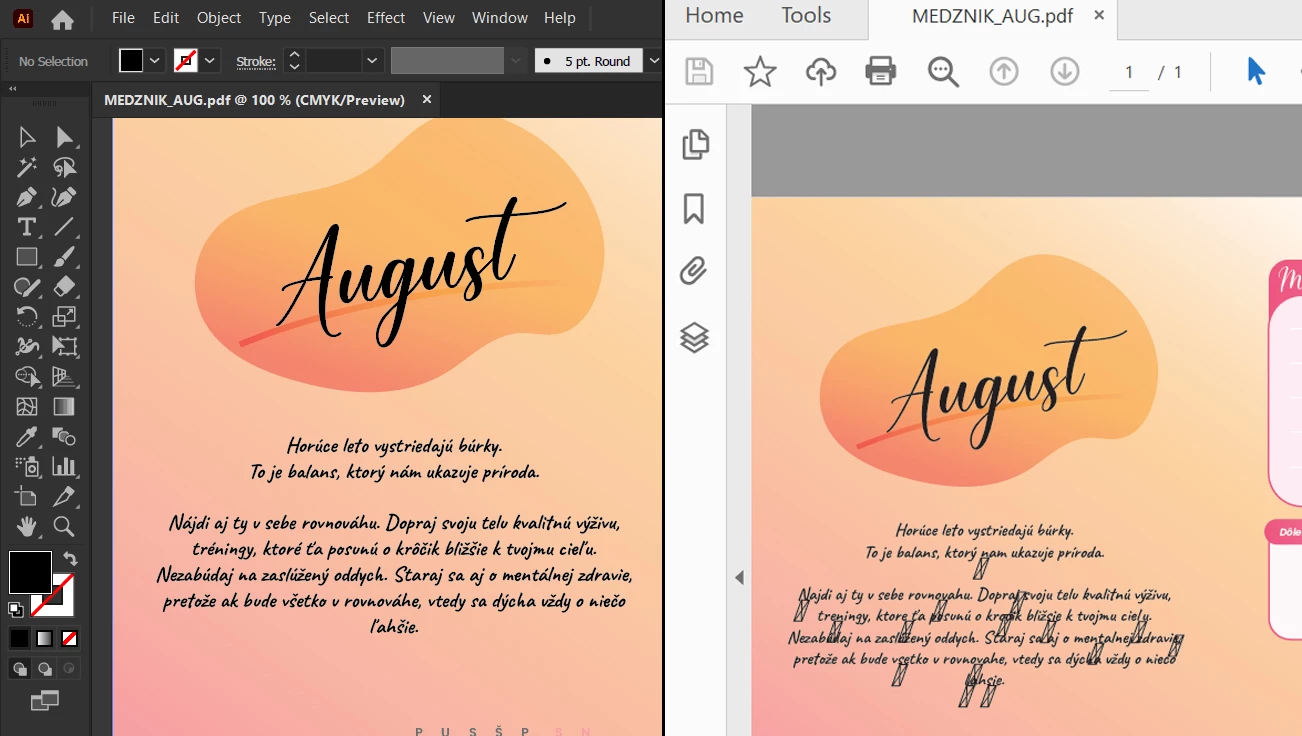Toggle Acrobat page thumbnails panel

point(695,145)
